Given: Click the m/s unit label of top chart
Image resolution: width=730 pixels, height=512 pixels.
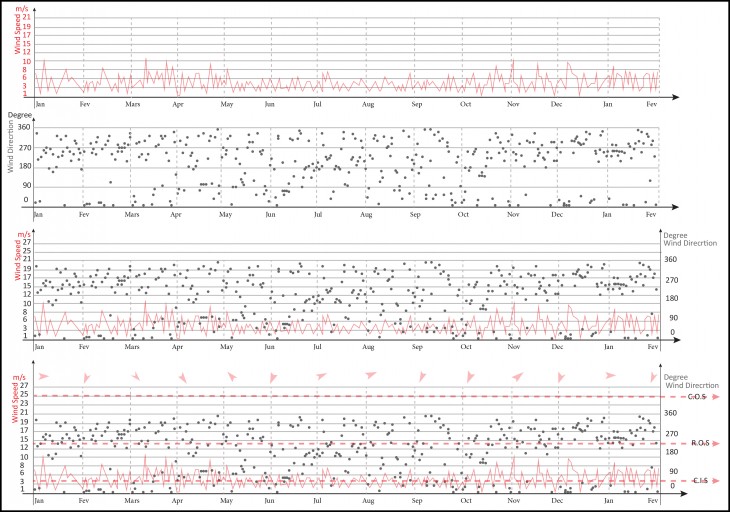Looking at the screenshot, I should point(26,7).
